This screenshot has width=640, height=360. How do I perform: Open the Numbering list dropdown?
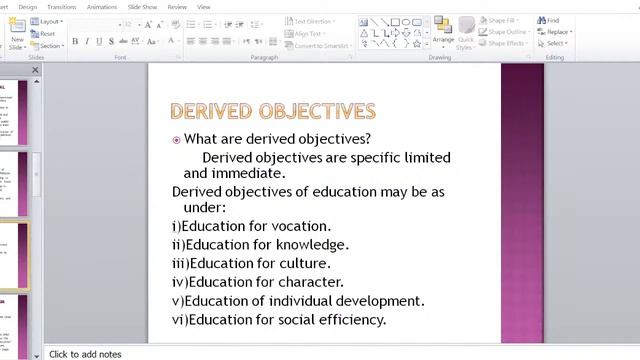210,25
